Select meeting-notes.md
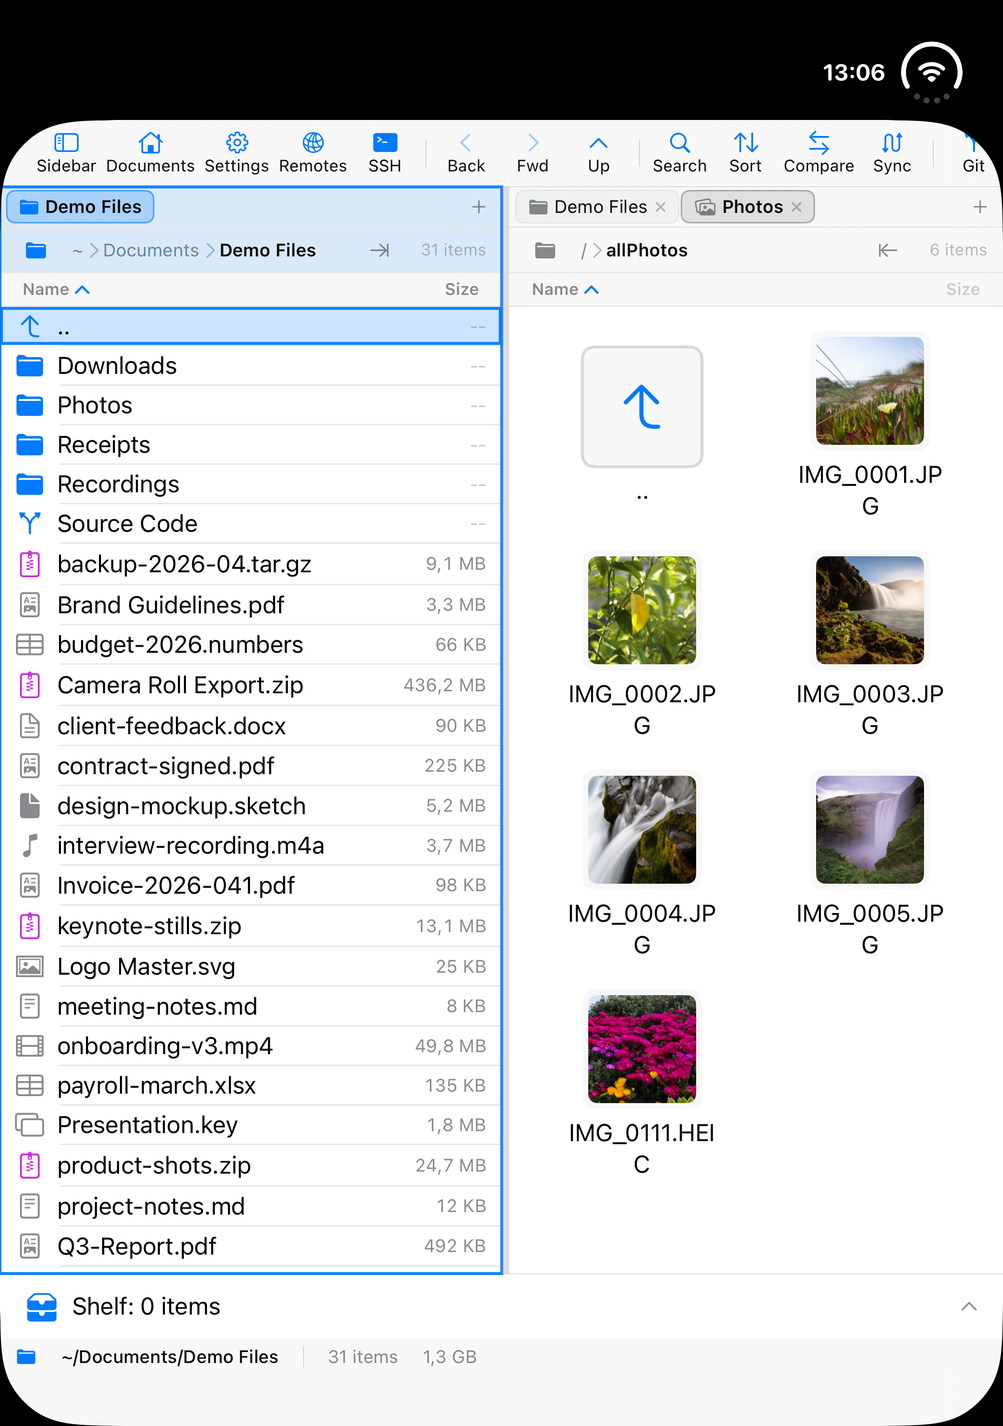Screen dimensions: 1003x1426 click(x=252, y=1006)
